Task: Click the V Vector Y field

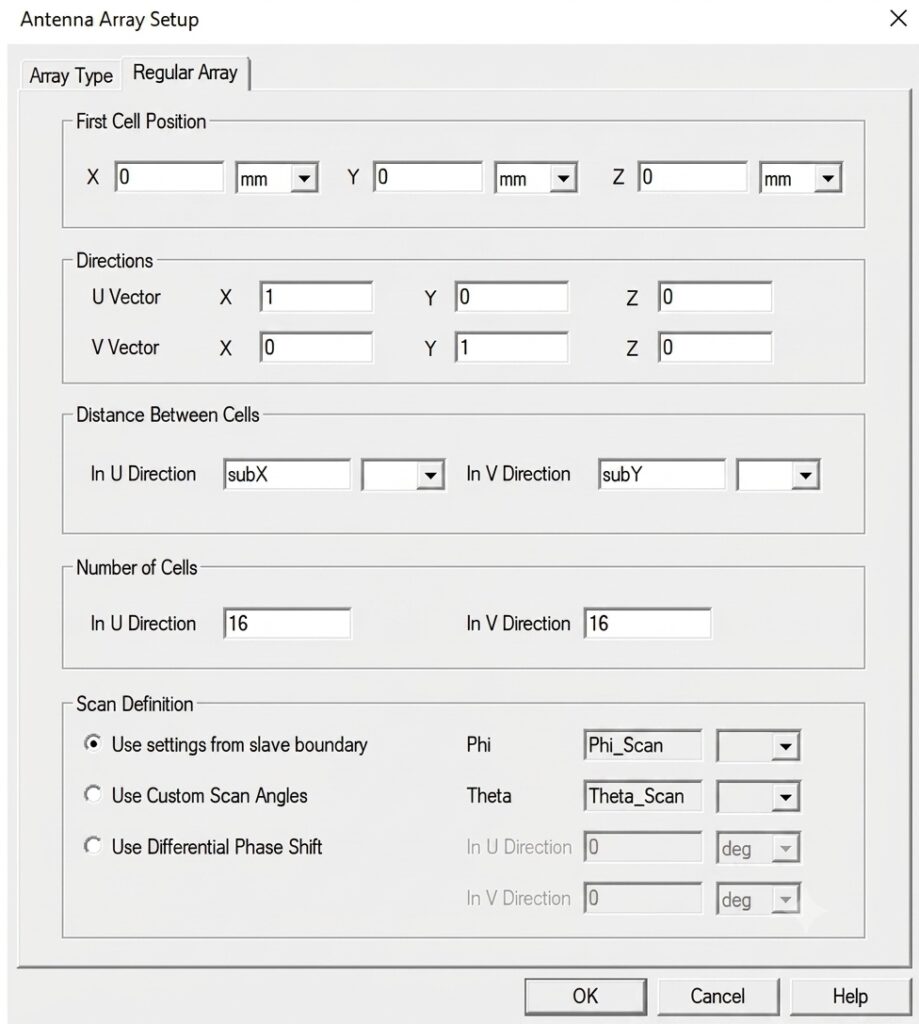Action: pyautogui.click(x=511, y=347)
